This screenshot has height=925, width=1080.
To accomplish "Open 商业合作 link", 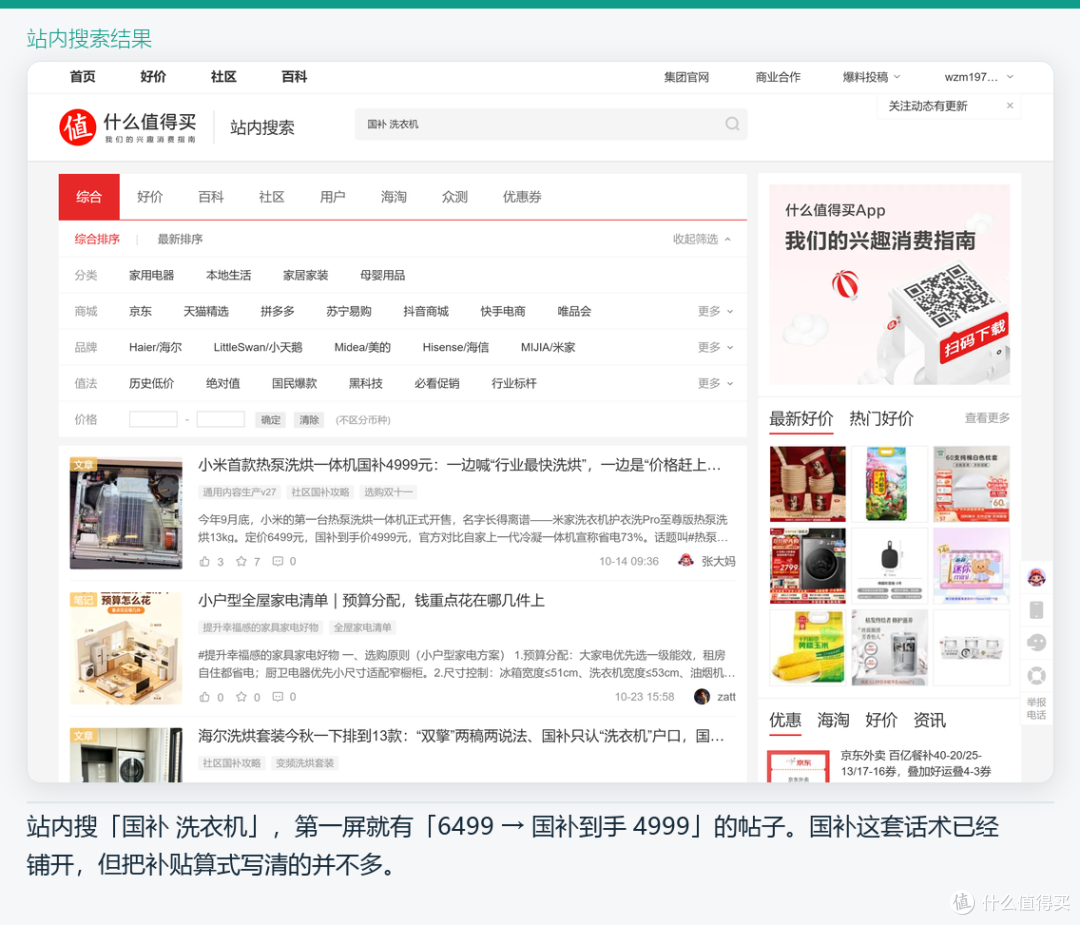I will click(778, 77).
